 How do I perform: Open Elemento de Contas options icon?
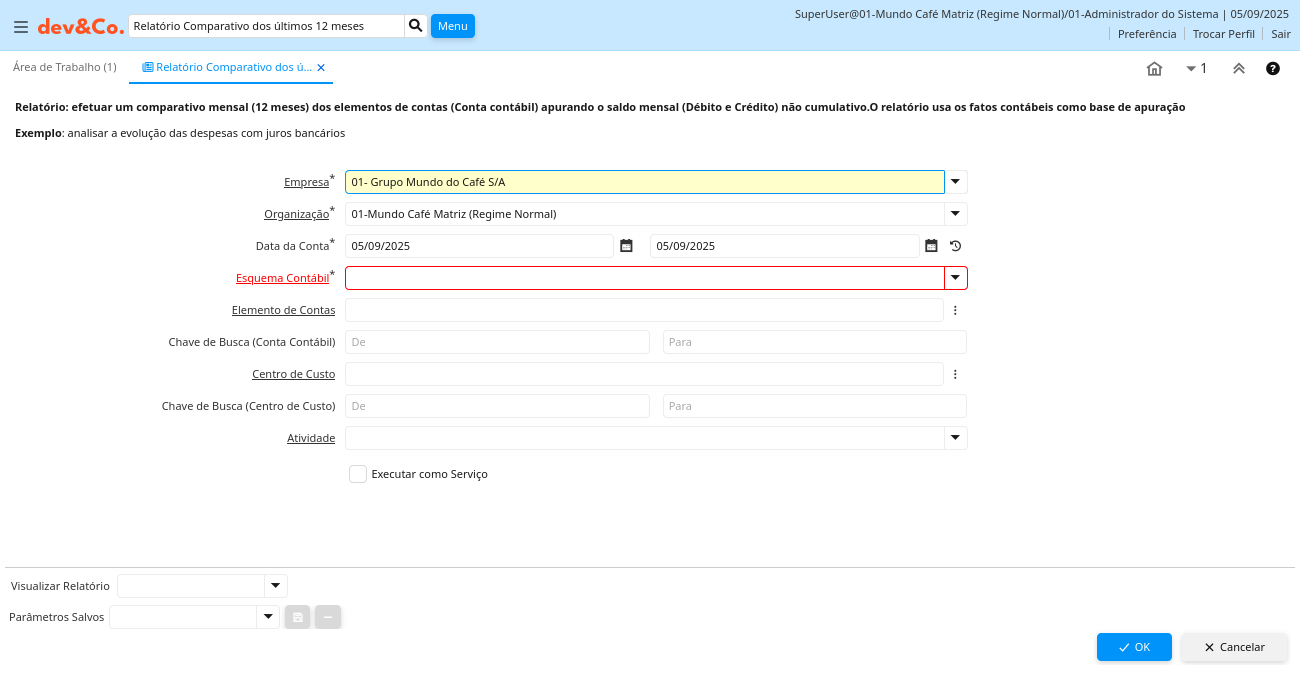(955, 310)
